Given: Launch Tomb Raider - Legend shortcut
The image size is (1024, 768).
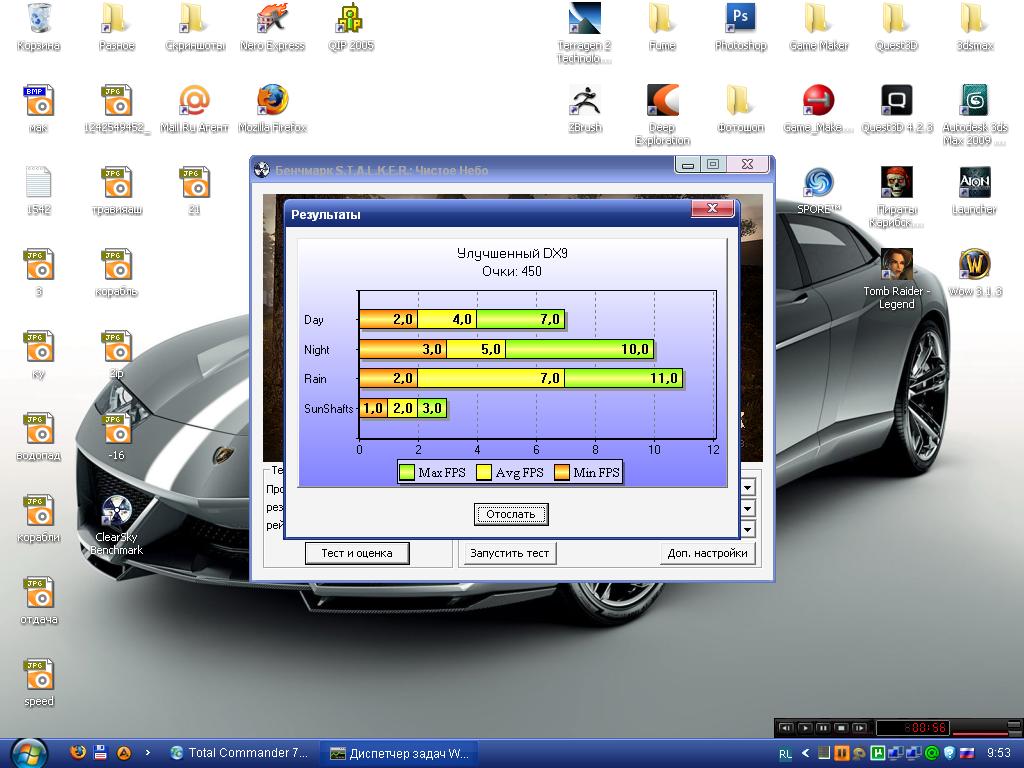Looking at the screenshot, I should (896, 266).
